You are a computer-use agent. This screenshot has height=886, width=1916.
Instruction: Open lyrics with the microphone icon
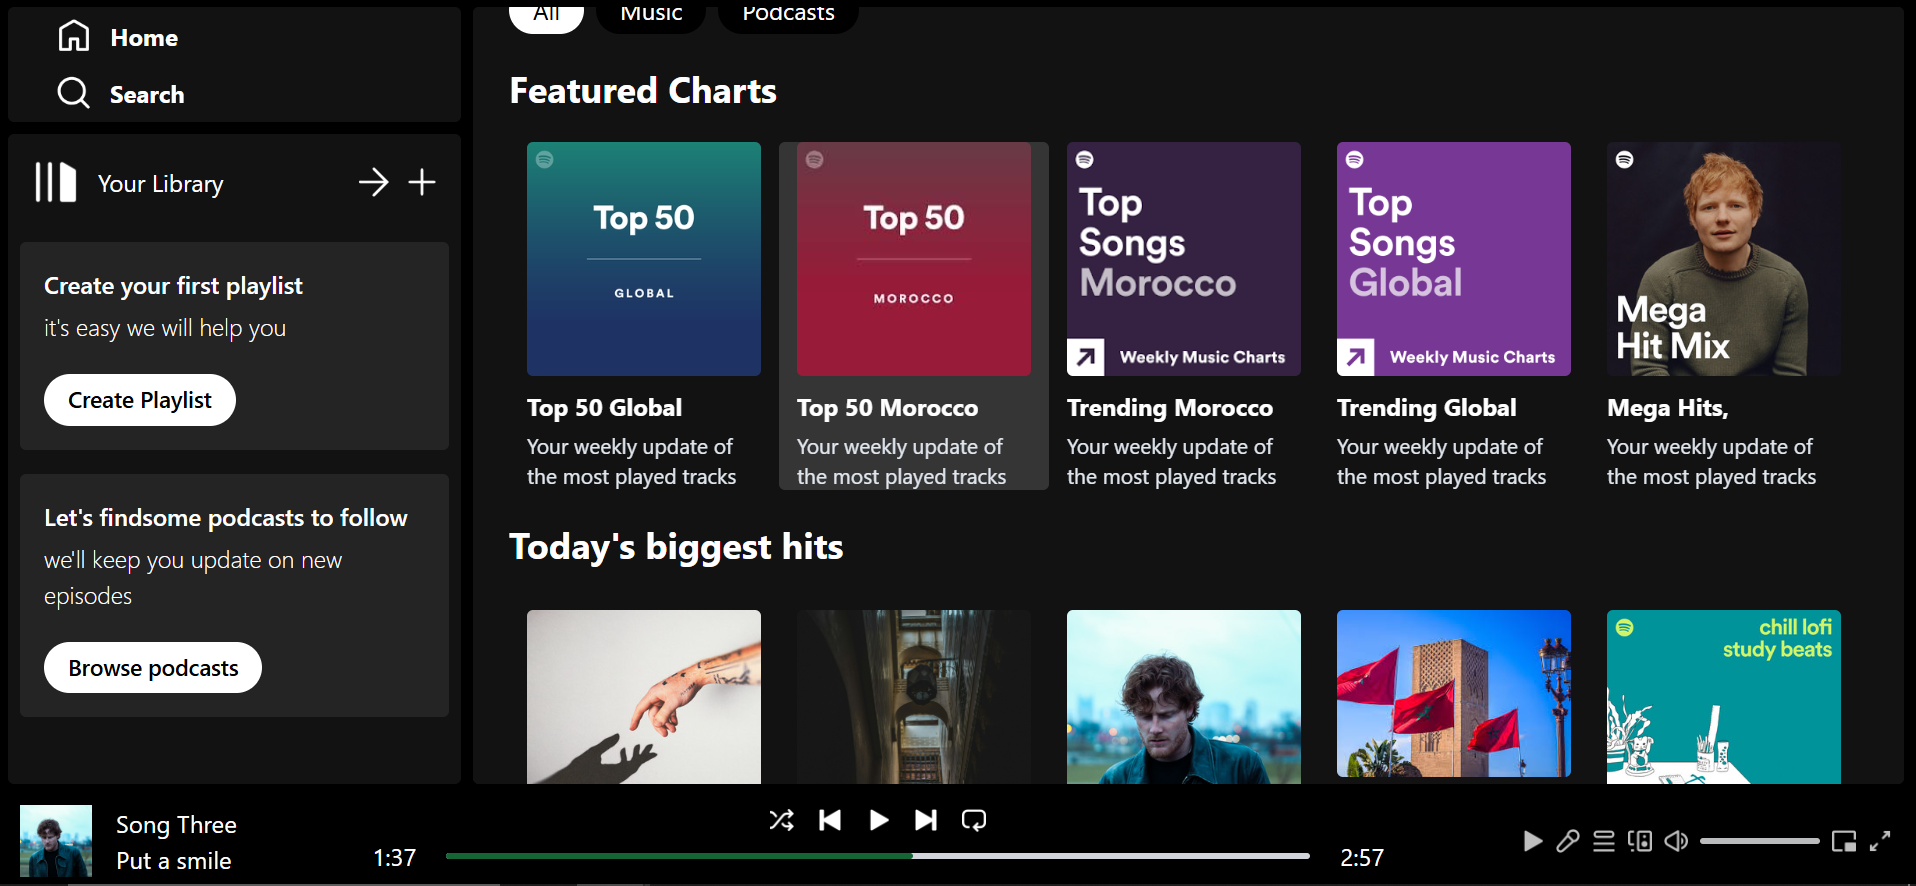click(1568, 841)
